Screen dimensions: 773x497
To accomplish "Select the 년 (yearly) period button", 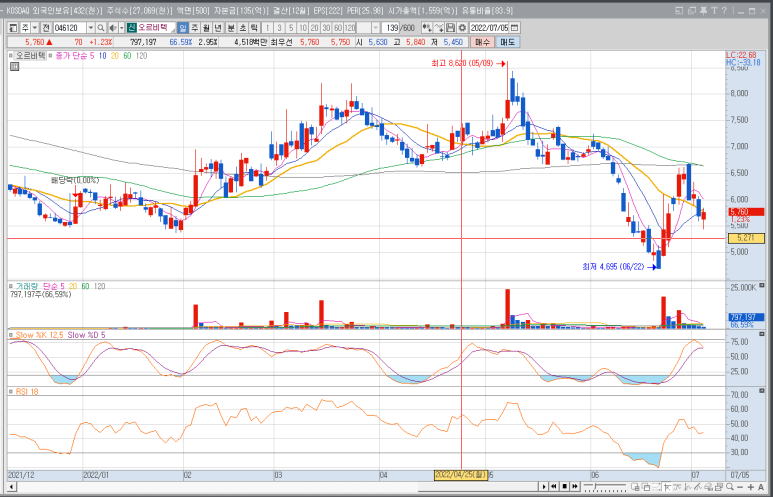I will (218, 28).
